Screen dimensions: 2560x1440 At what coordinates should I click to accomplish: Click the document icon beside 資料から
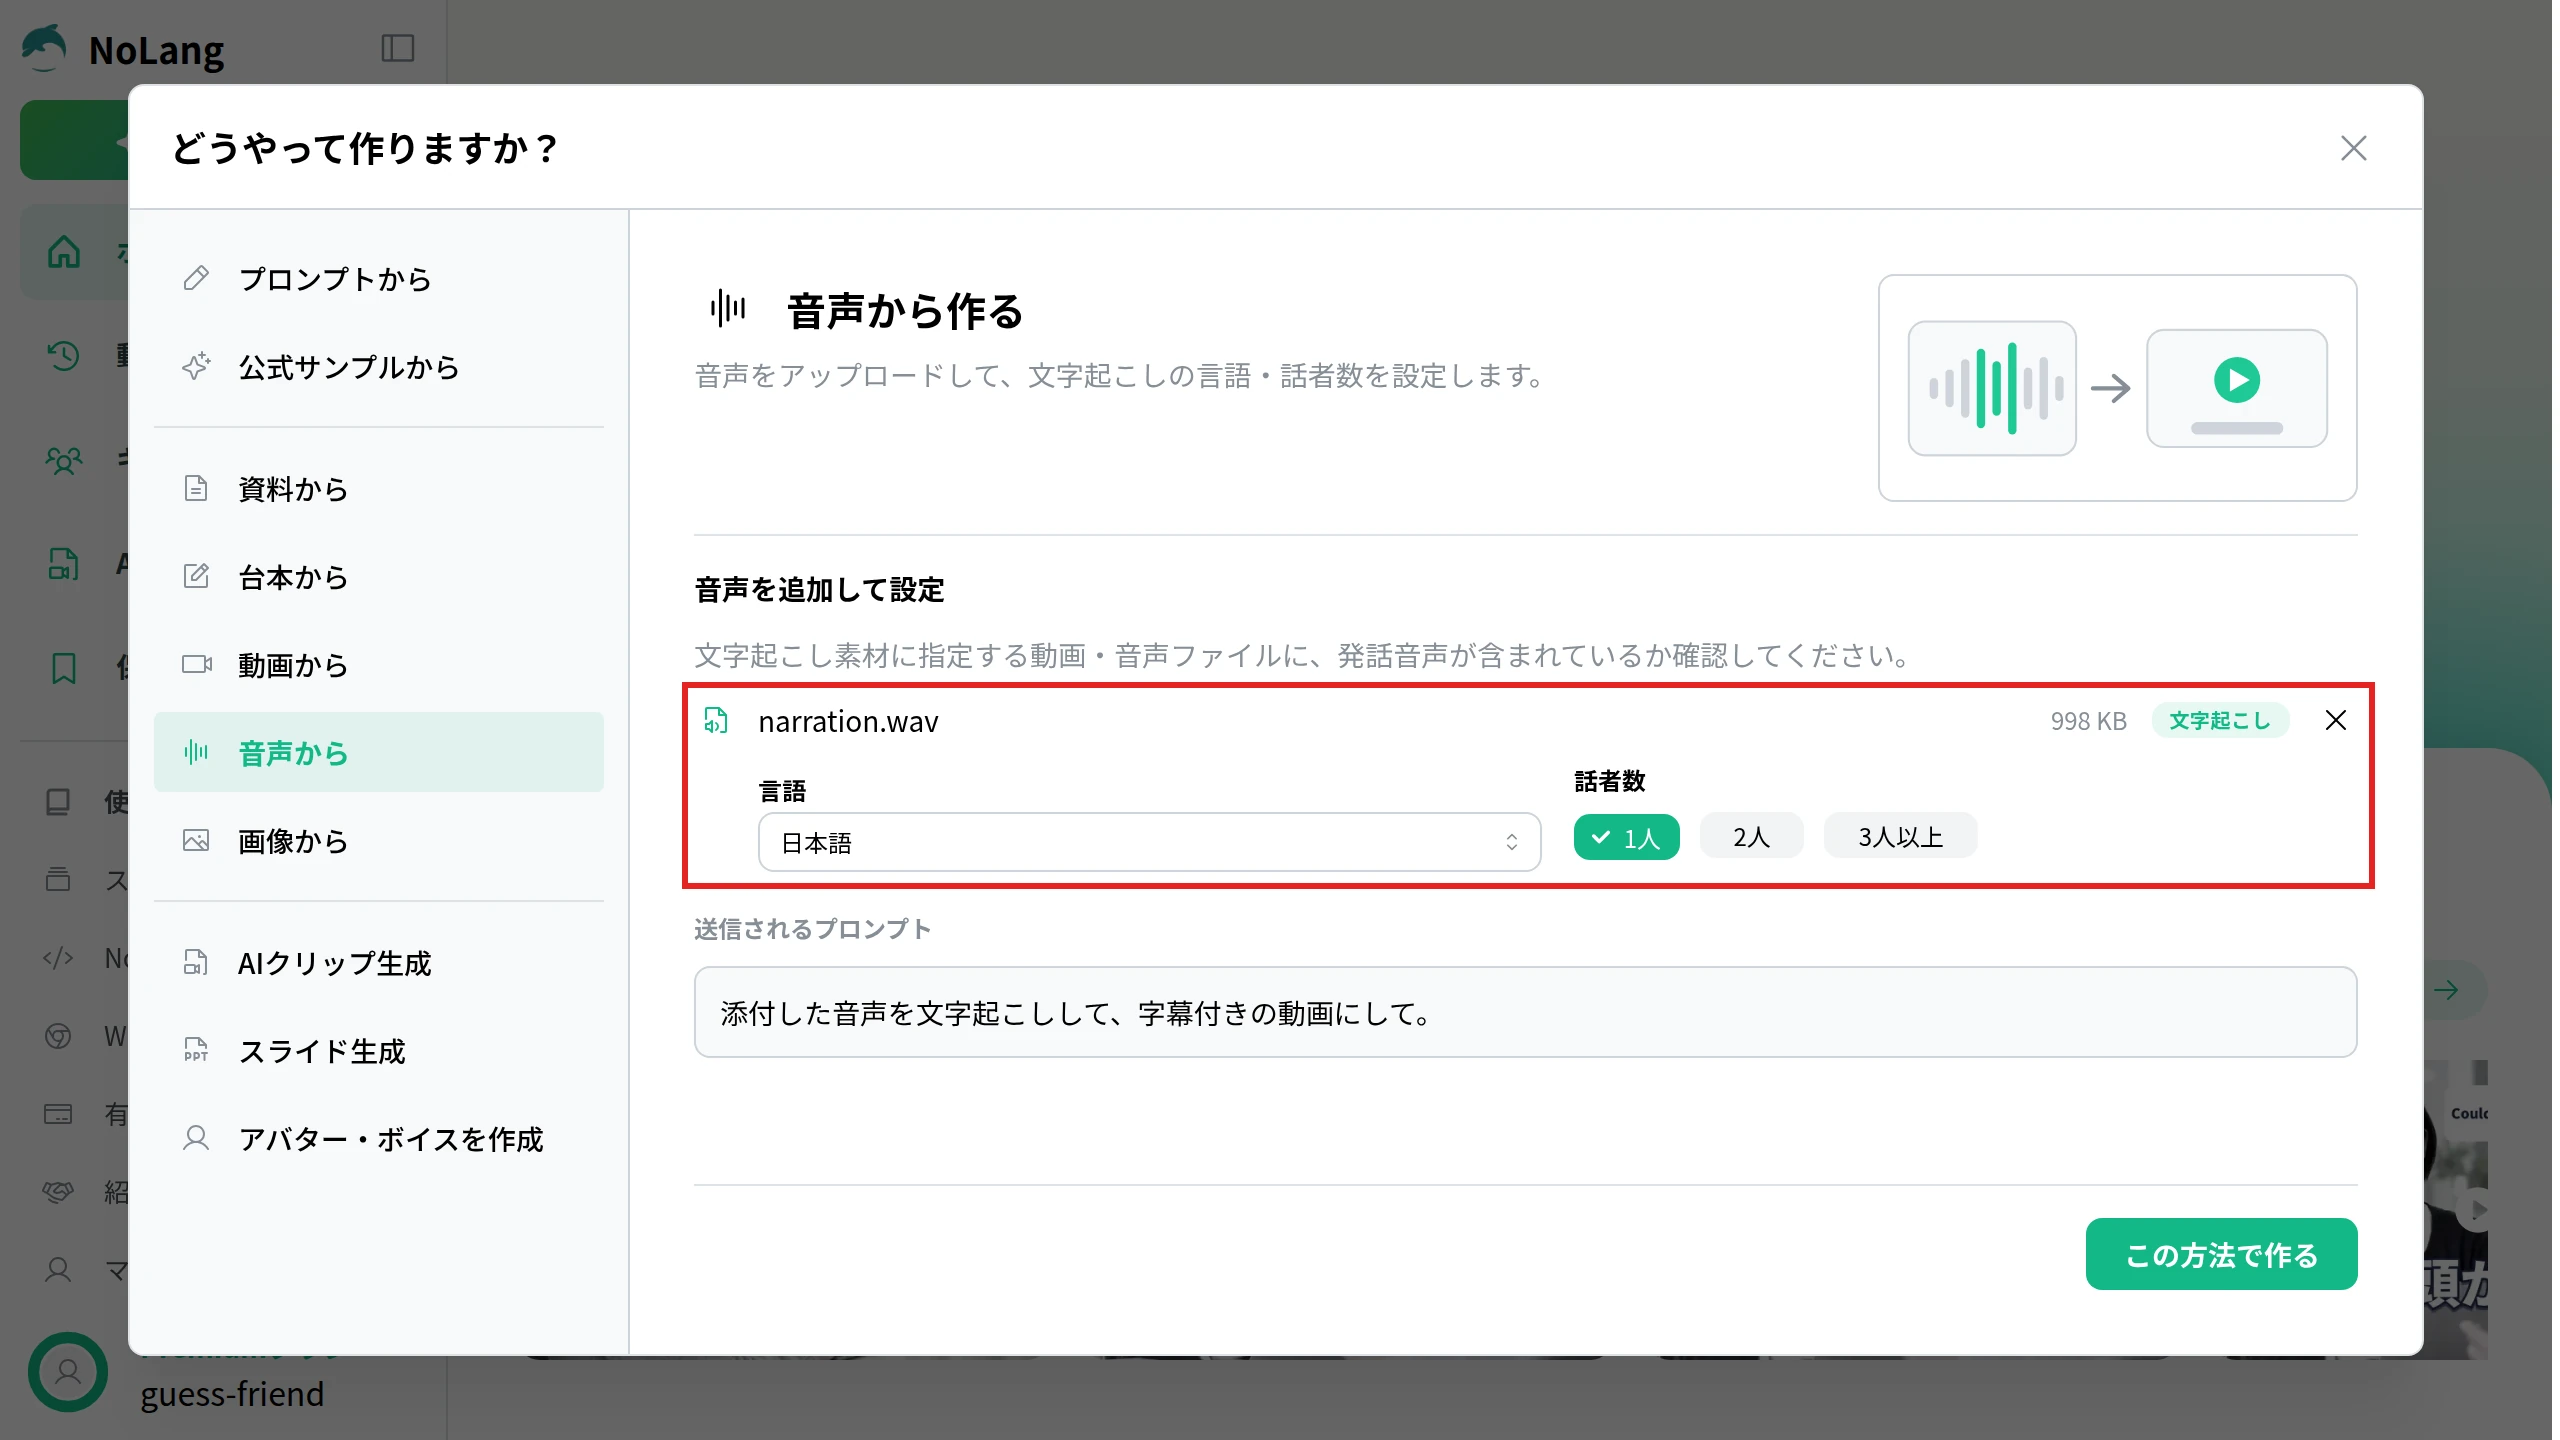(196, 488)
